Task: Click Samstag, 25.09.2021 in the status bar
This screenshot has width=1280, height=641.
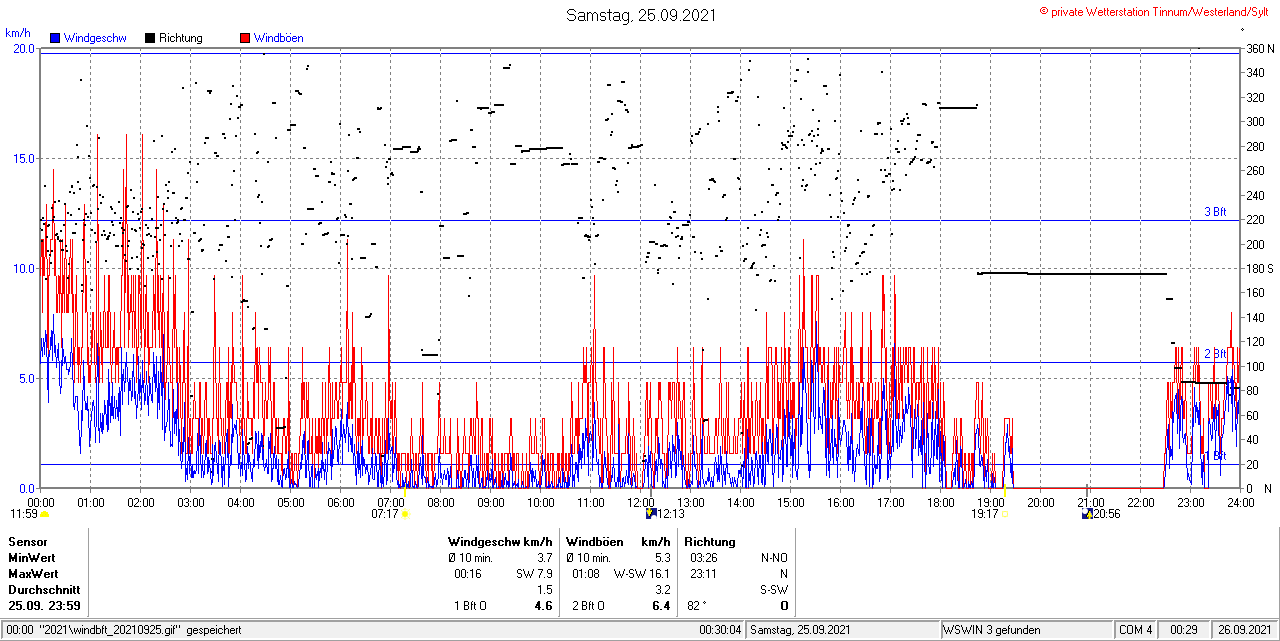Action: click(800, 630)
